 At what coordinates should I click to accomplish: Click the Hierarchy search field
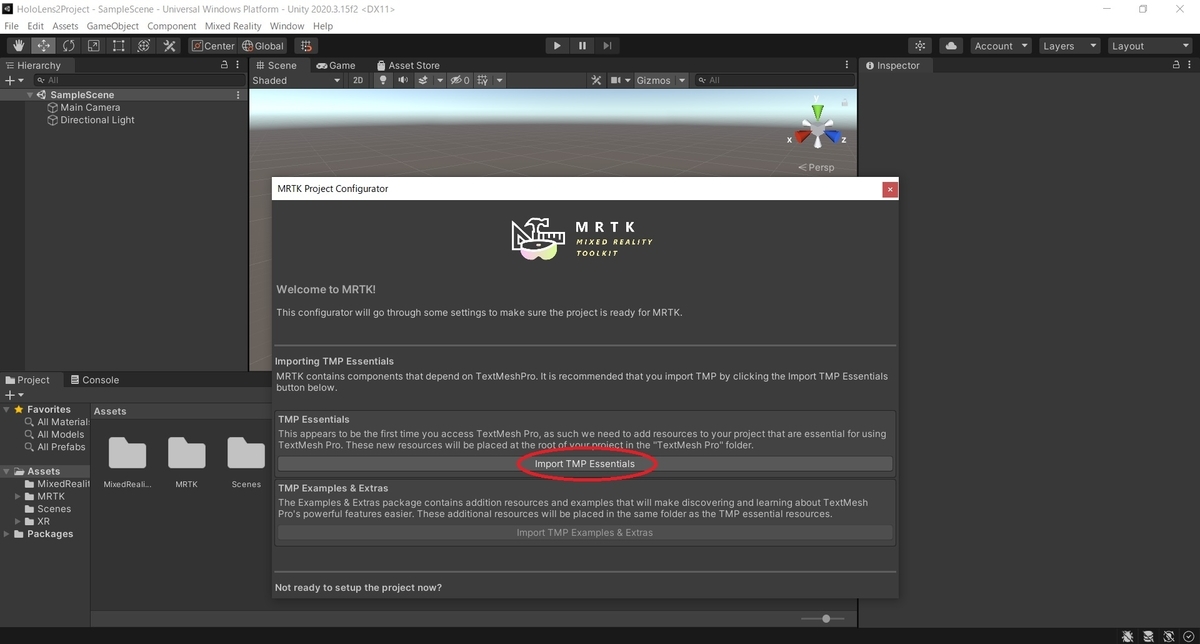140,80
